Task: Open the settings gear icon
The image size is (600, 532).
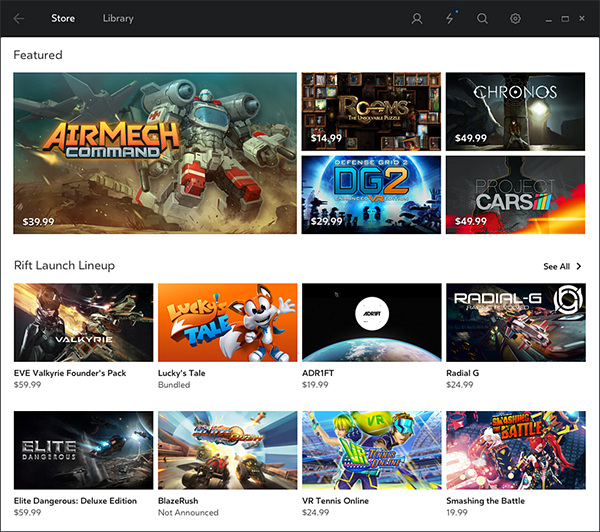Action: coord(515,18)
